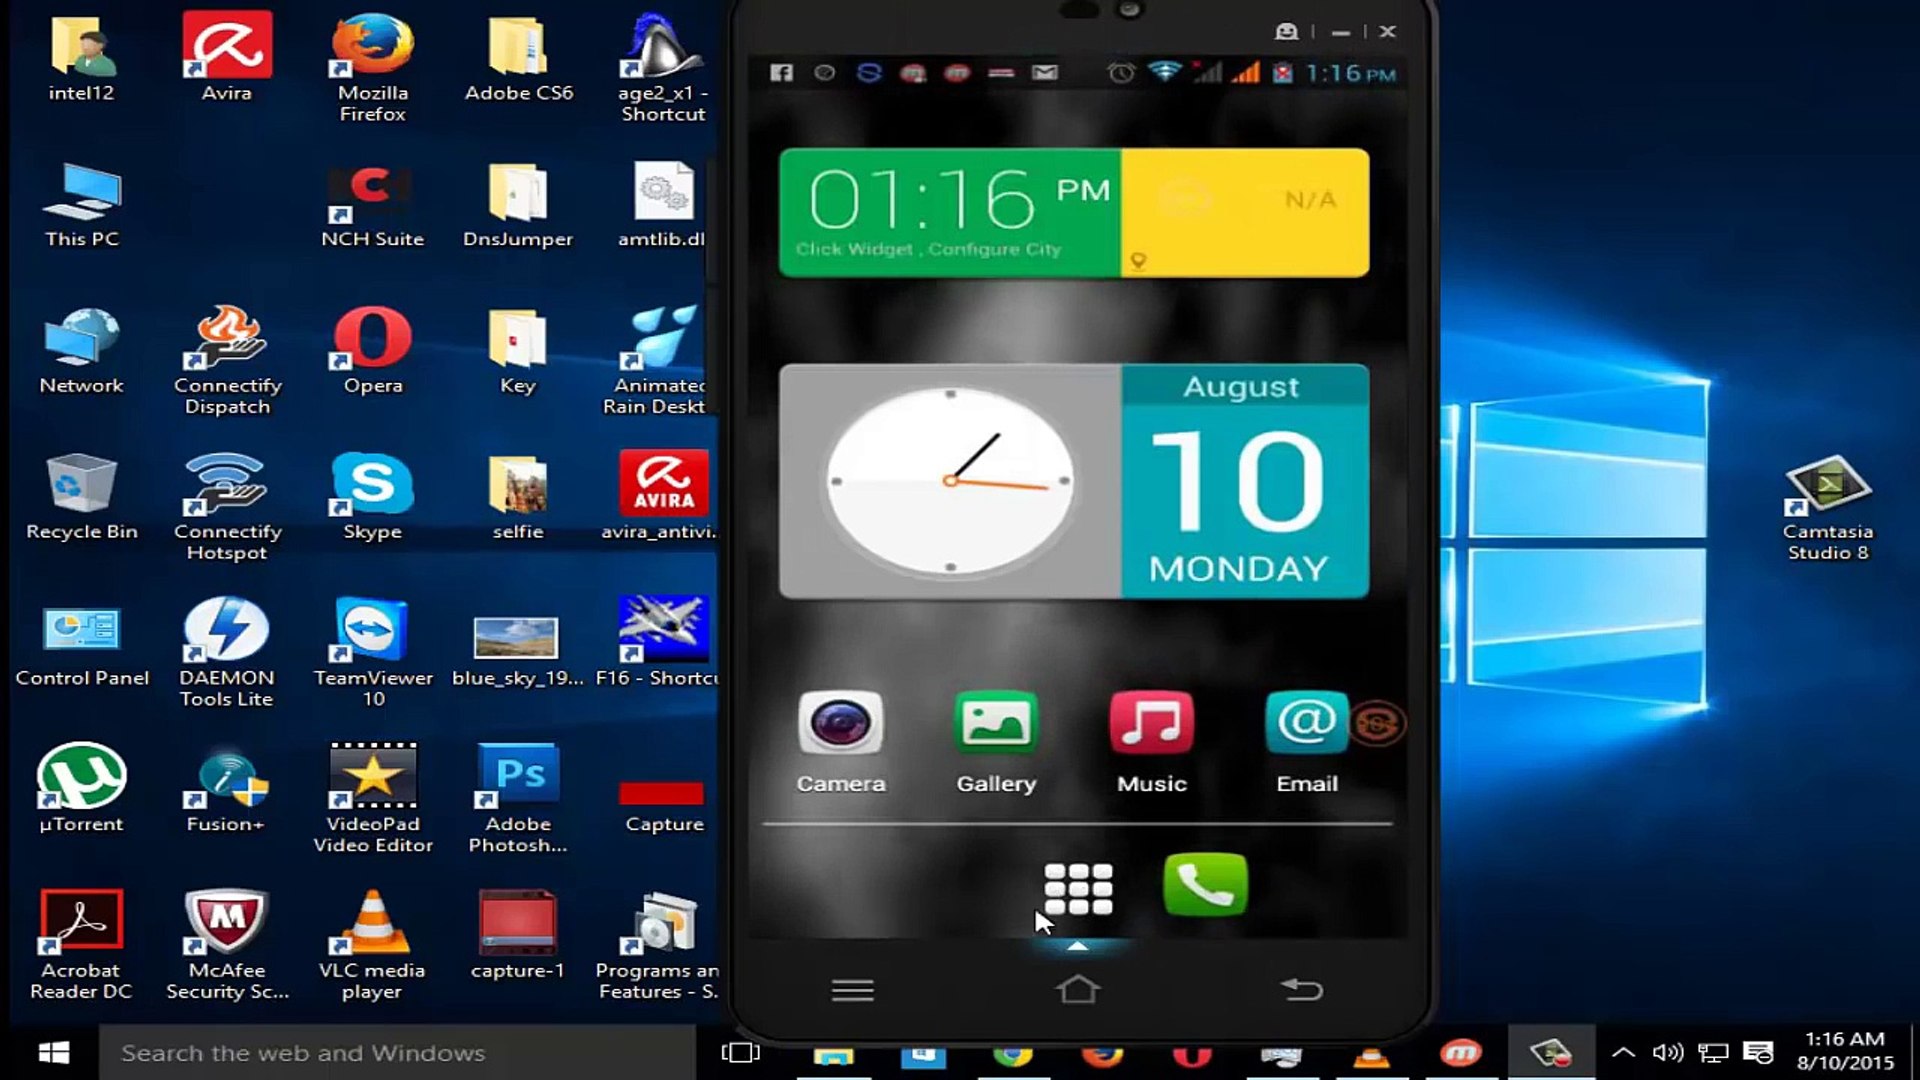Screen dimensions: 1920x1080
Task: Tap the green phone dialer icon
Action: point(1206,885)
